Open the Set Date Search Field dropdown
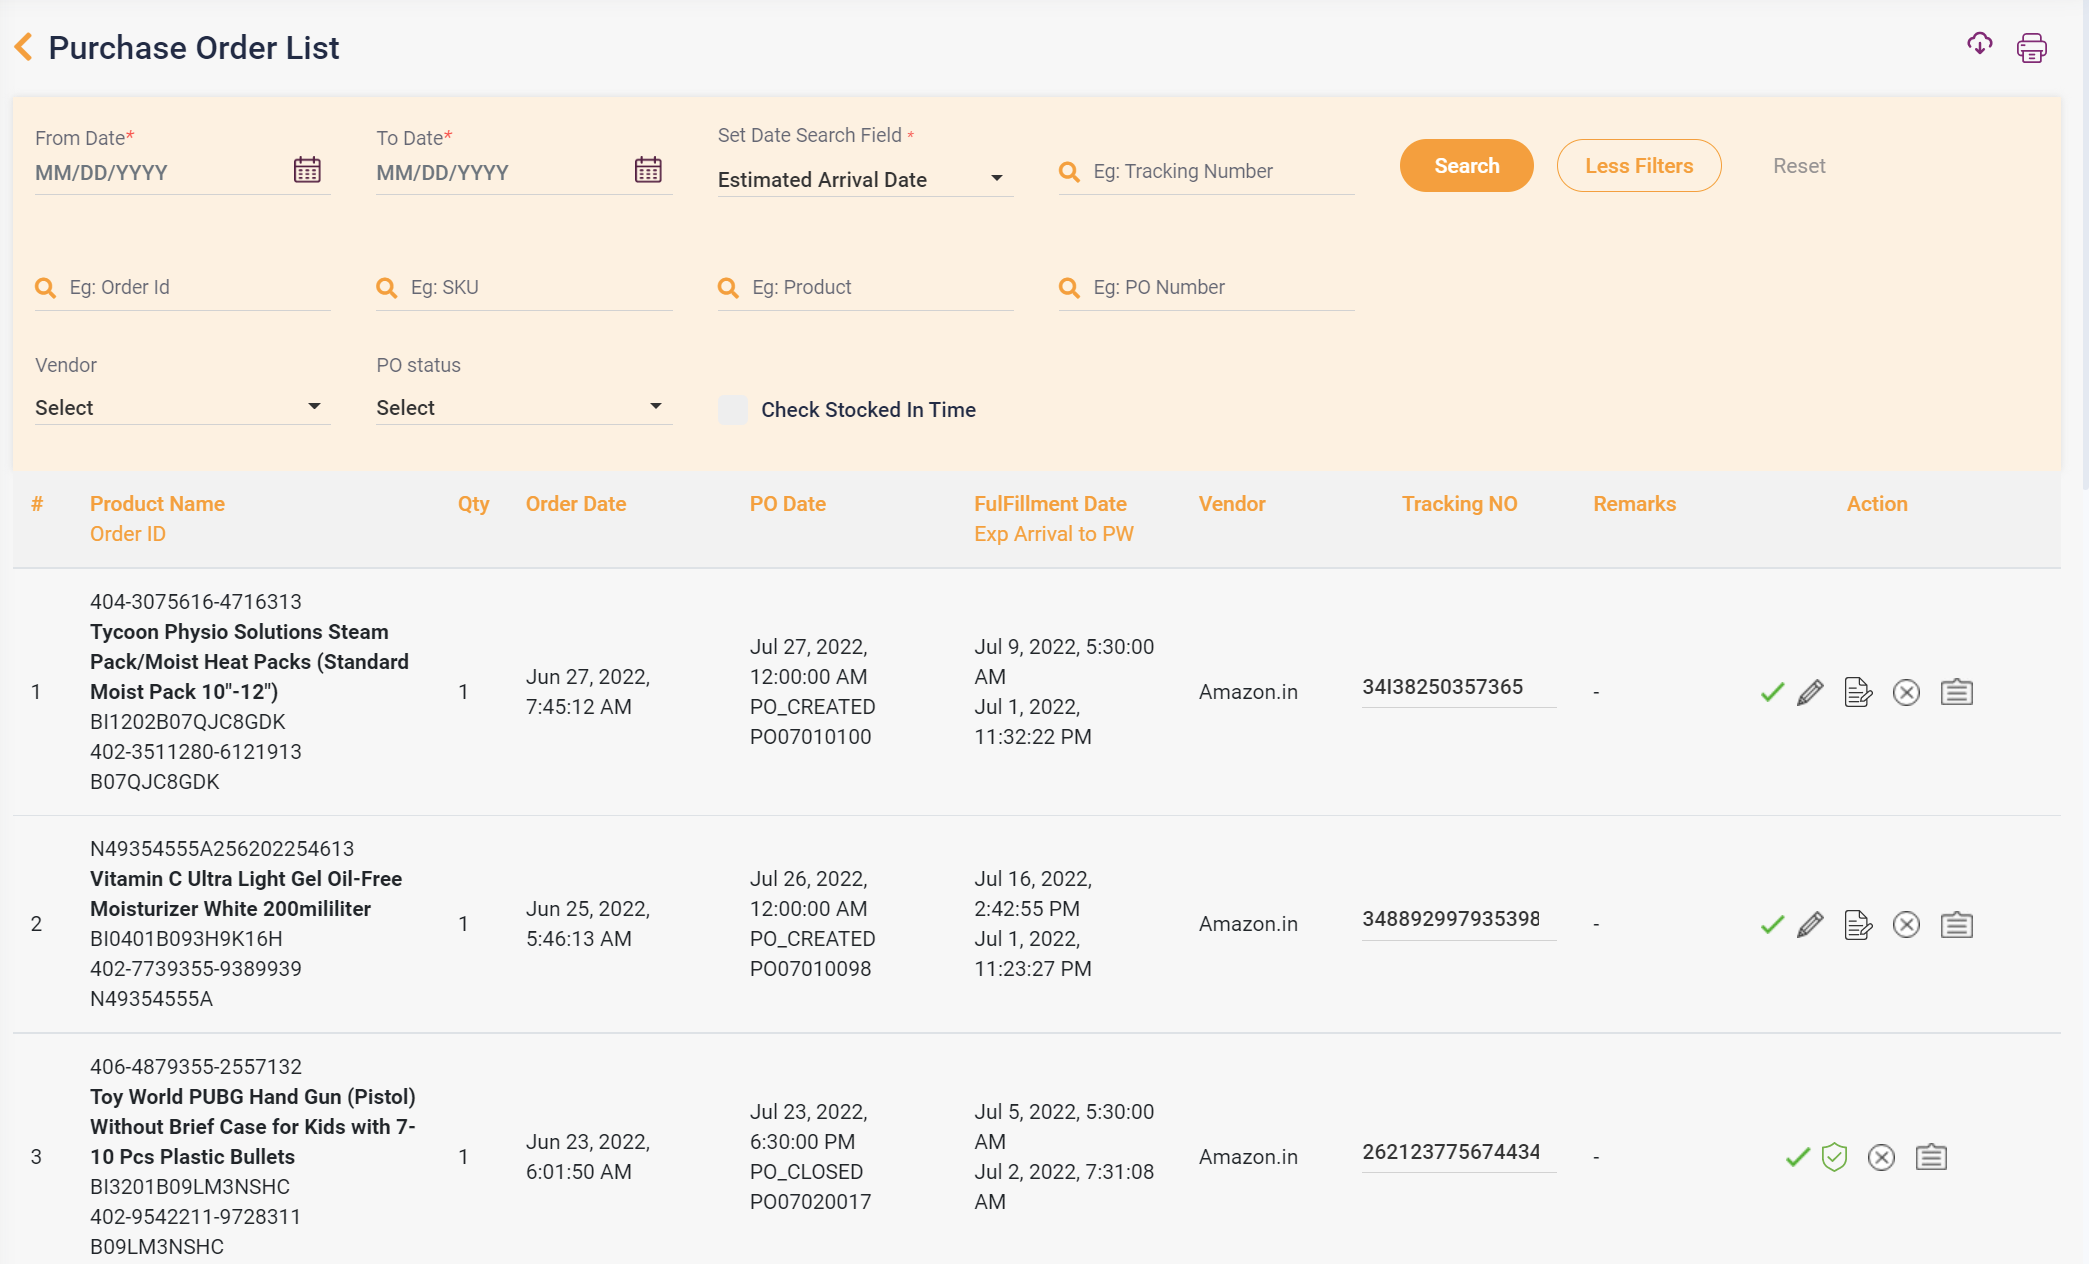 865,180
